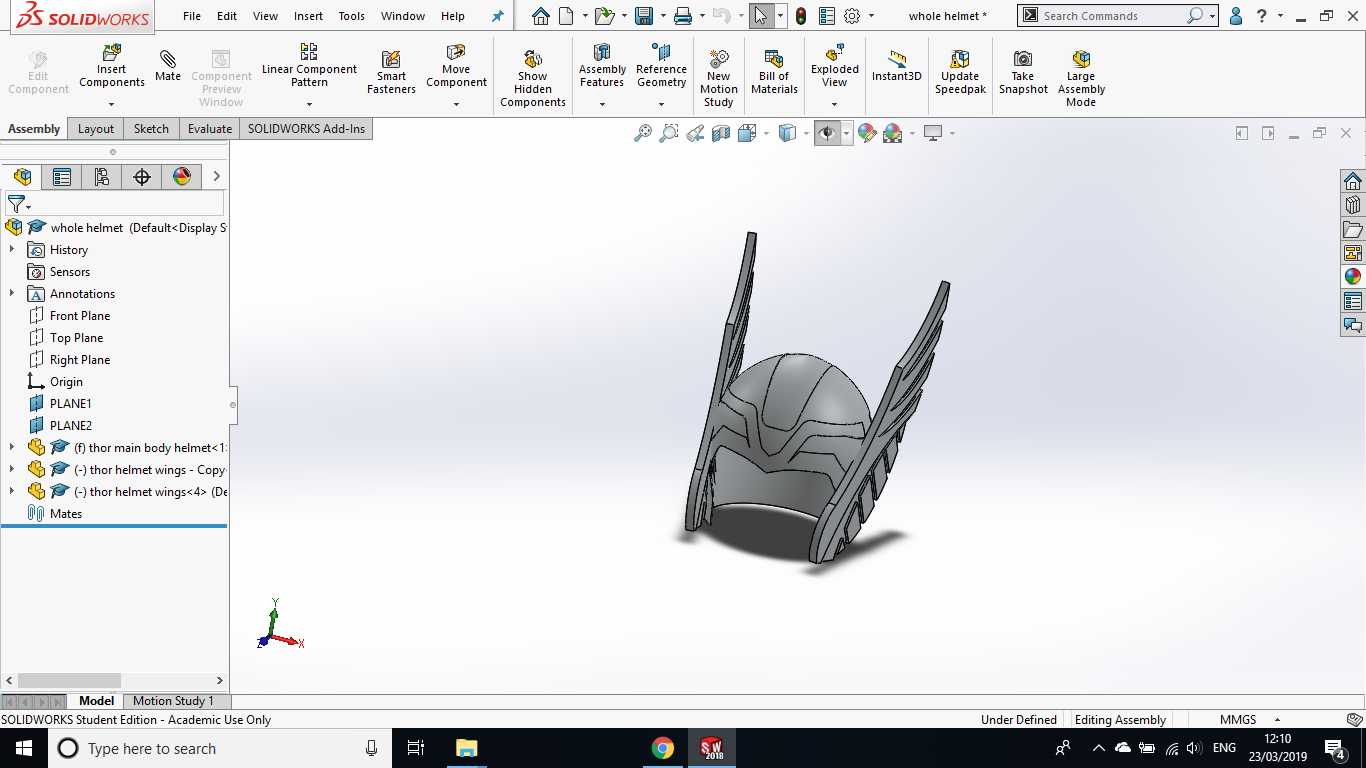The height and width of the screenshot is (768, 1366).
Task: Select the Mates folder in tree
Action: click(x=66, y=513)
